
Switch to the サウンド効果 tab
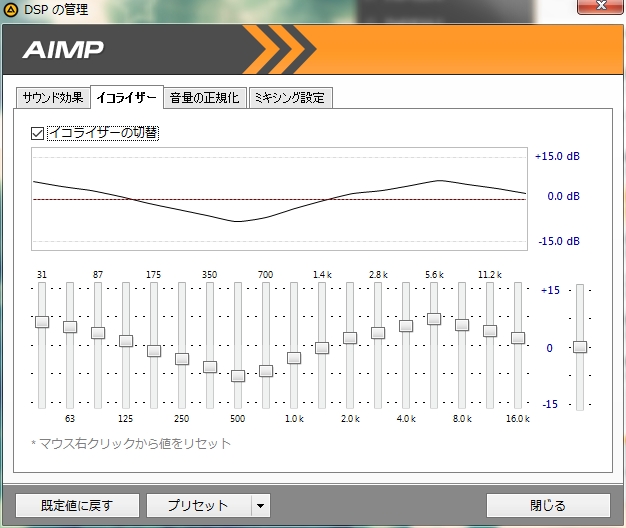pos(53,97)
